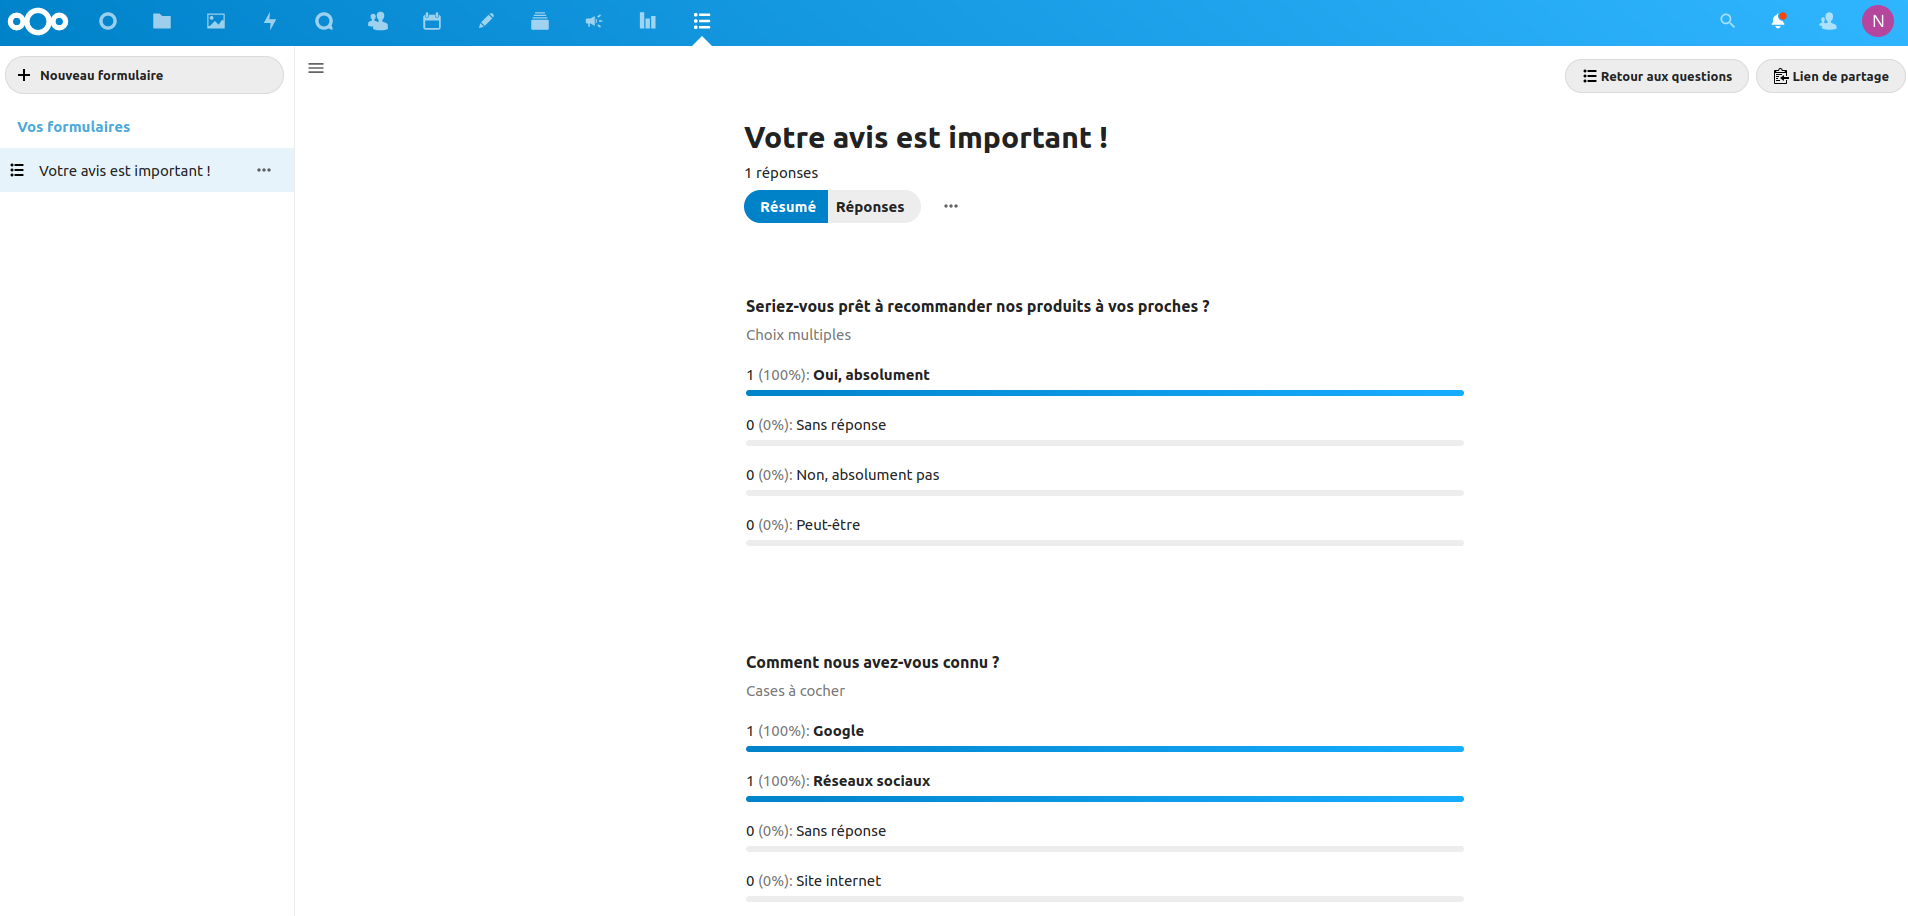Open the Activity lightning icon

[270, 21]
